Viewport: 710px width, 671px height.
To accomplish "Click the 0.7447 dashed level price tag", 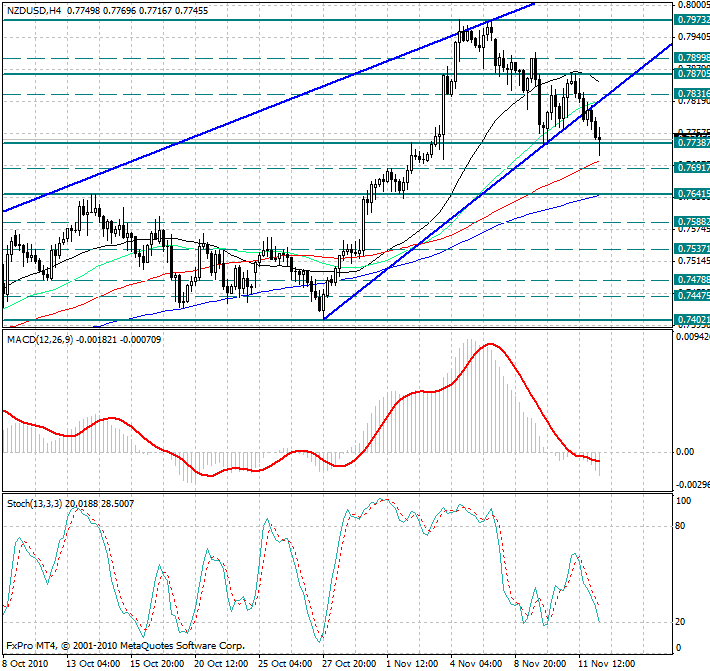I will point(692,296).
